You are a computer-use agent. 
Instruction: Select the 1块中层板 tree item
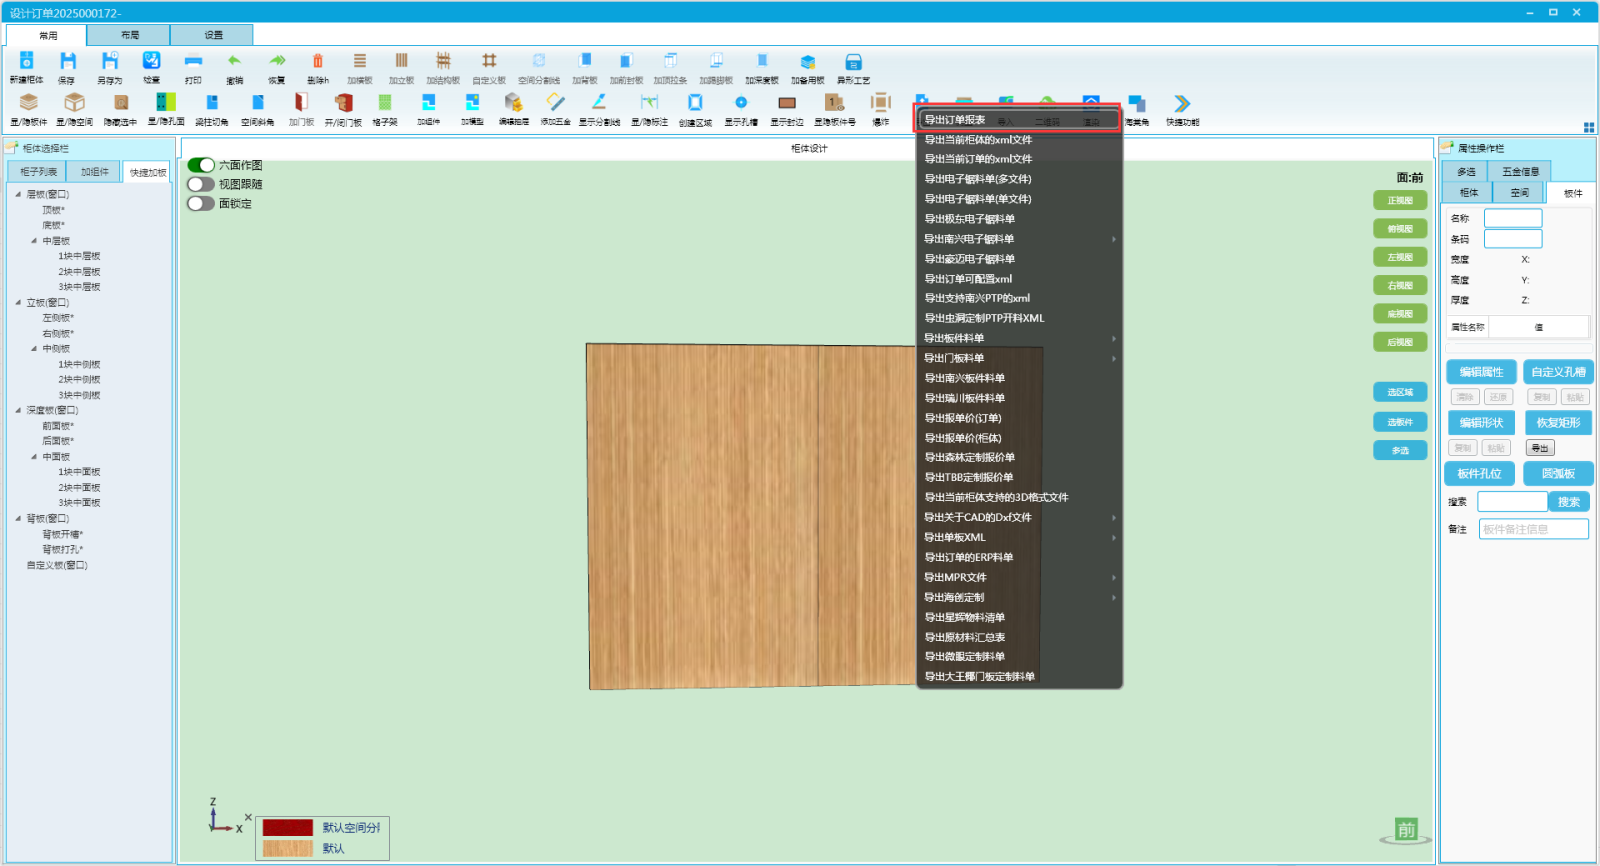pos(79,256)
